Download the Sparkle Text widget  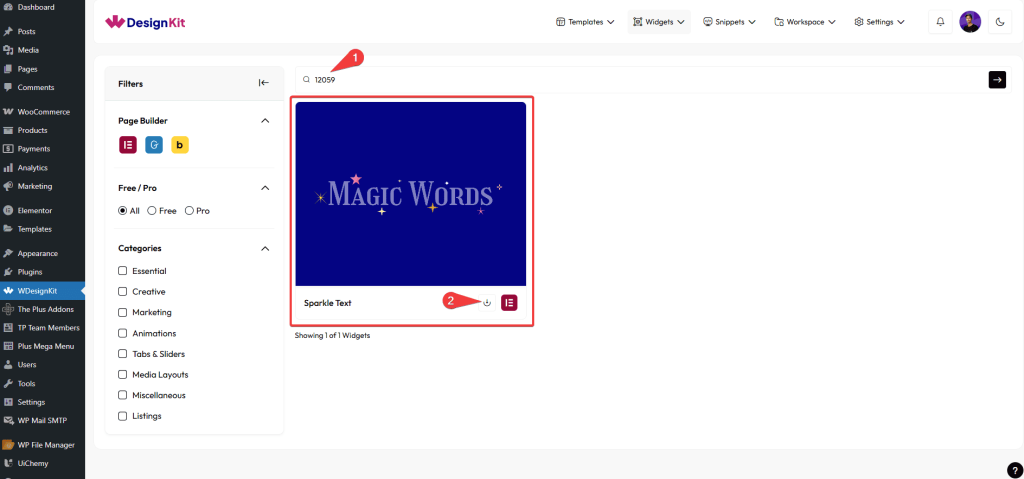[x=487, y=303]
